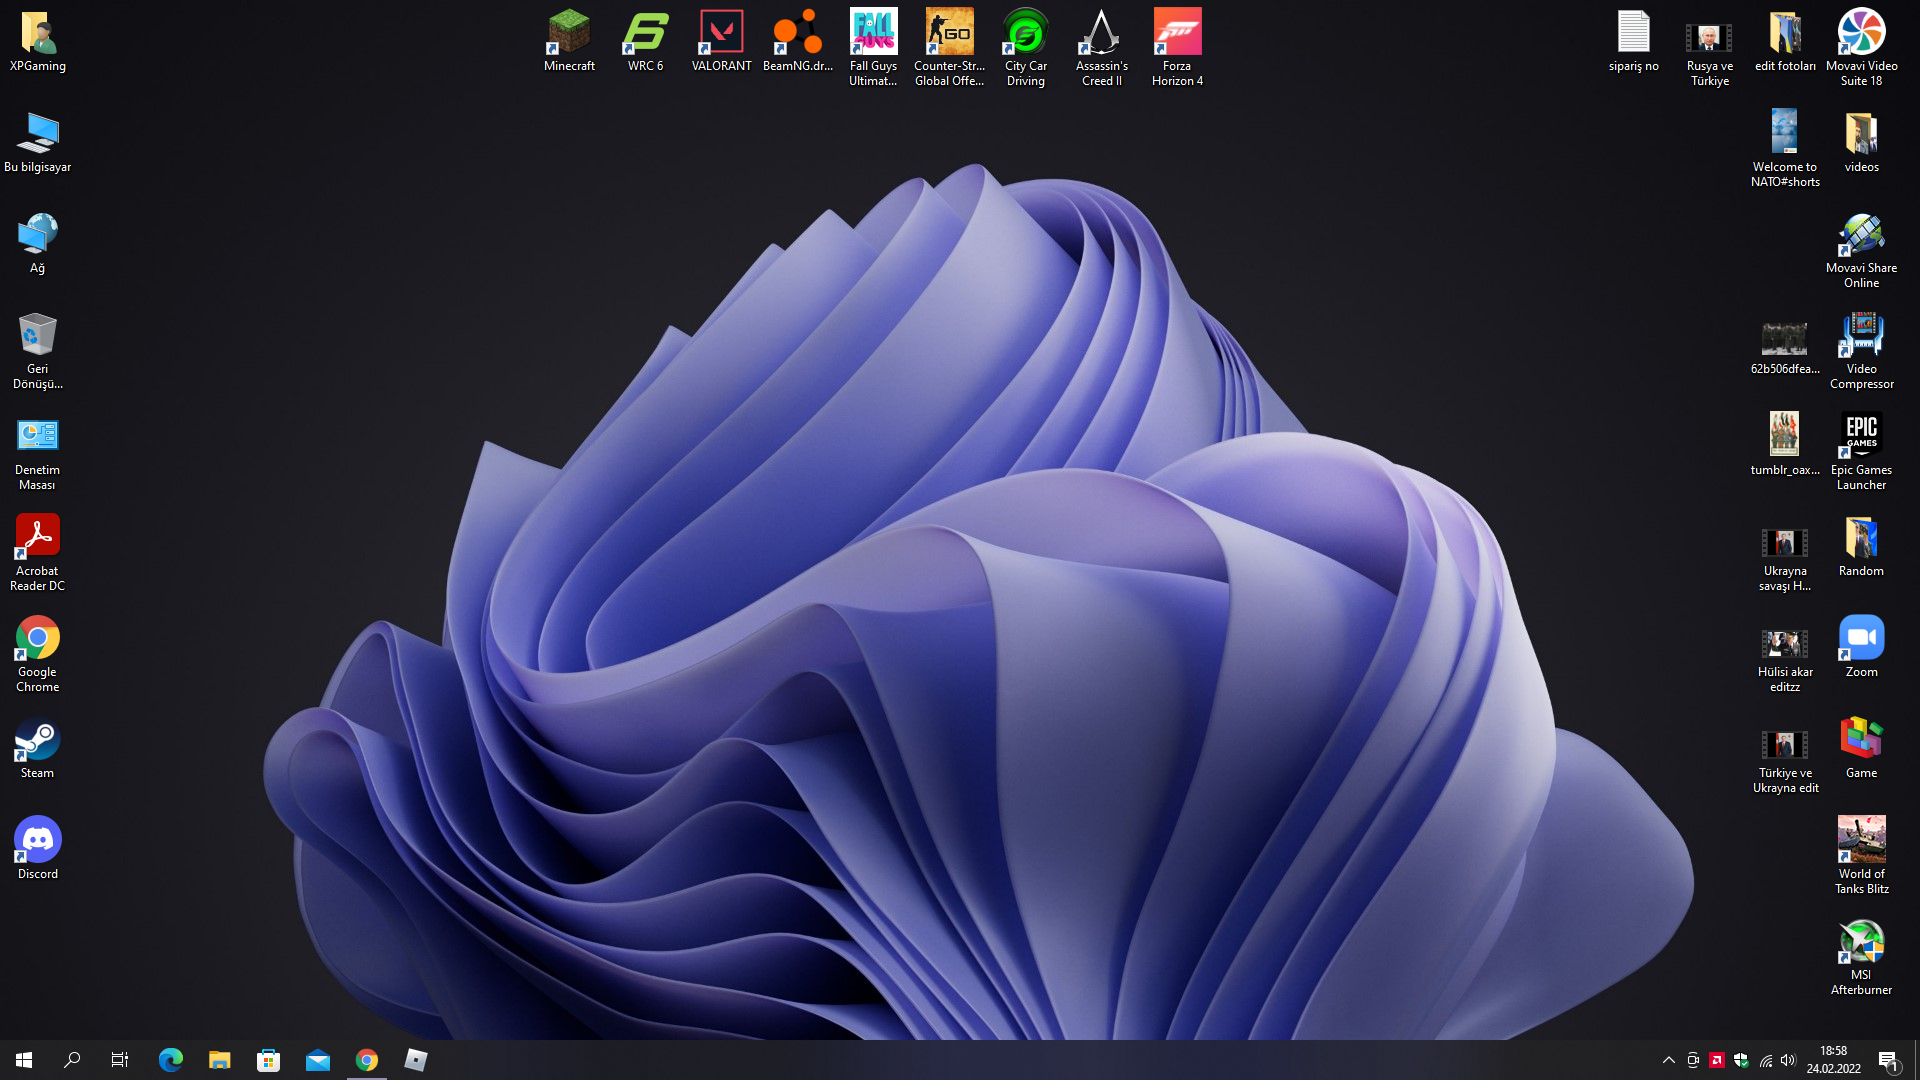The width and height of the screenshot is (1920, 1080).
Task: Select the VALORANT shortcut icon
Action: [722, 42]
